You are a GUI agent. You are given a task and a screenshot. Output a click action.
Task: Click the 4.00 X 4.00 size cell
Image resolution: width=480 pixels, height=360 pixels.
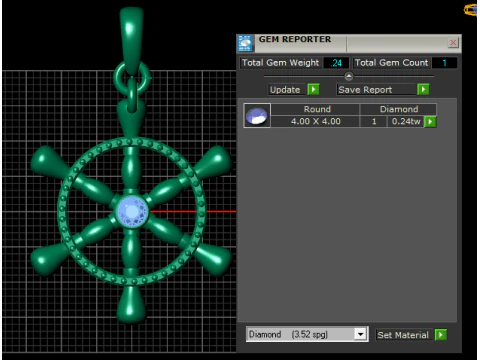coord(315,121)
